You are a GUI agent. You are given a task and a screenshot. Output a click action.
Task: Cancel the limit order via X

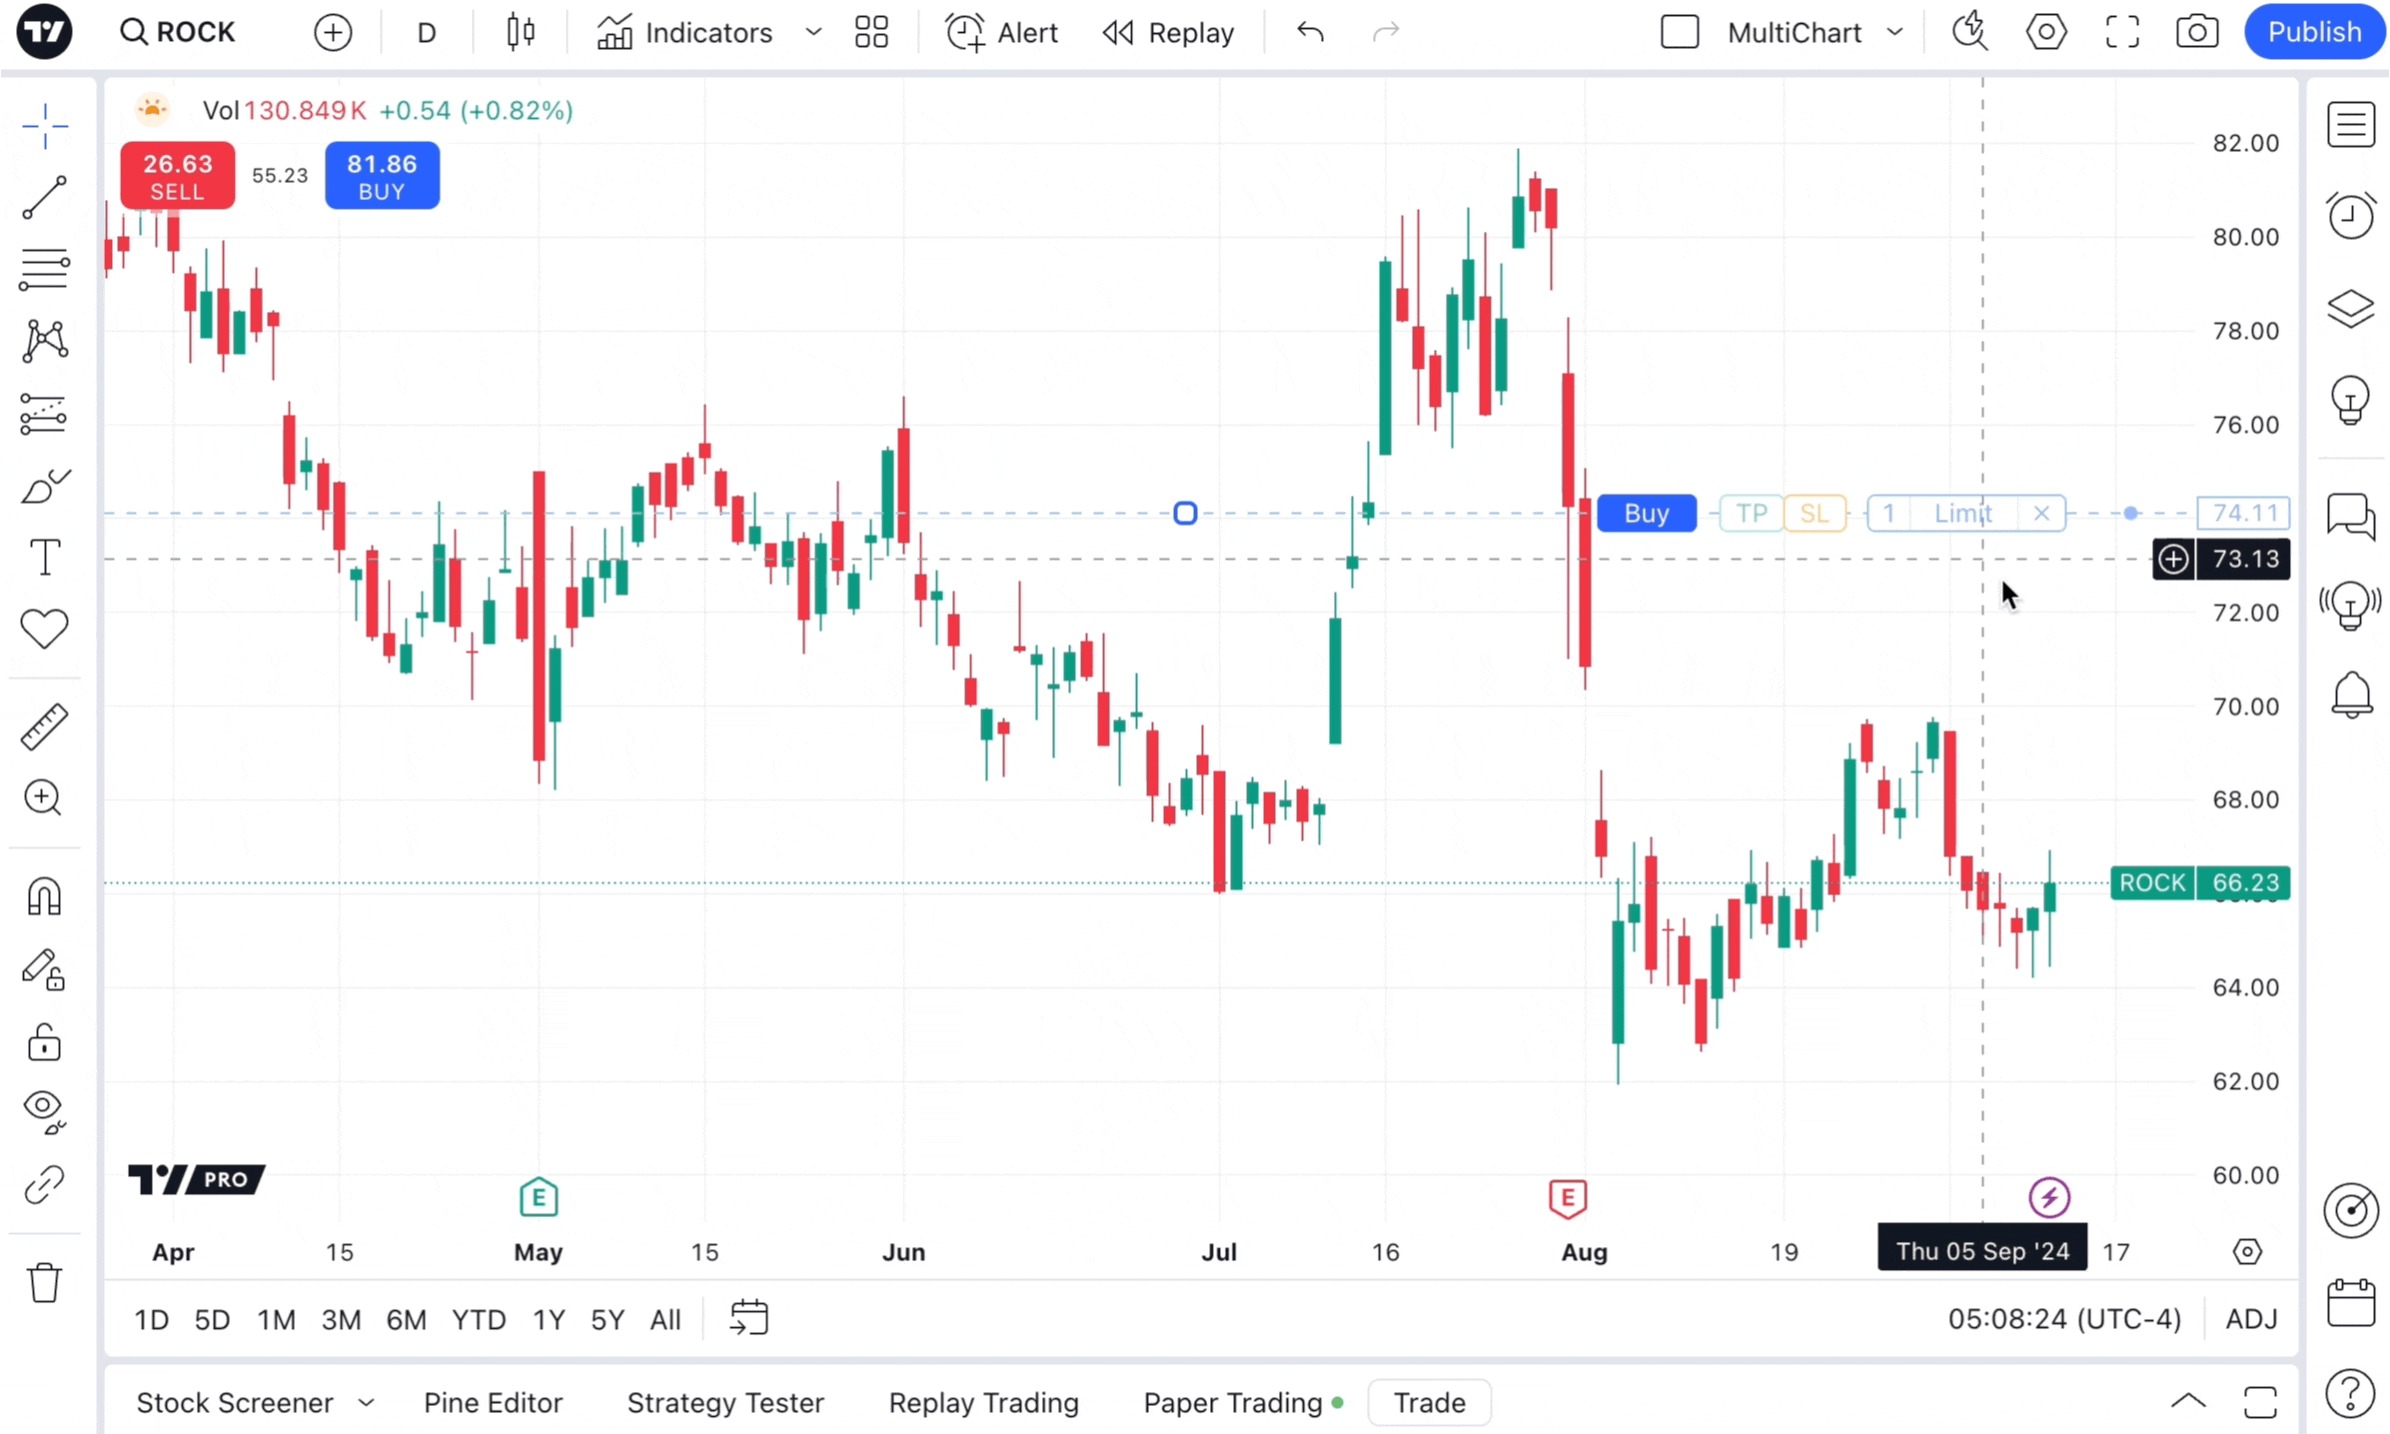pos(2041,513)
